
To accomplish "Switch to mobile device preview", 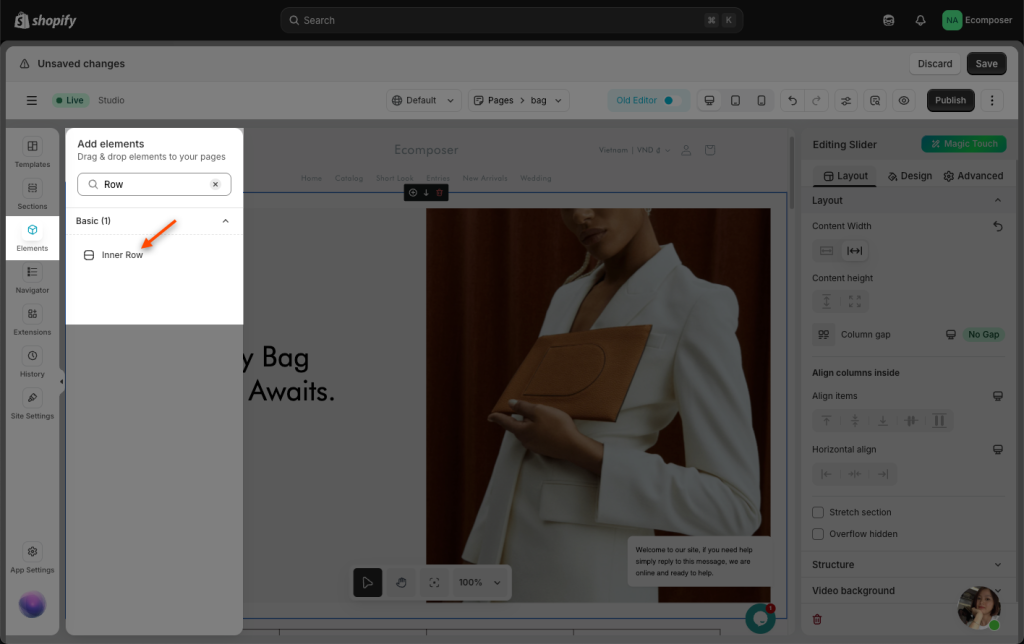I will (x=761, y=100).
